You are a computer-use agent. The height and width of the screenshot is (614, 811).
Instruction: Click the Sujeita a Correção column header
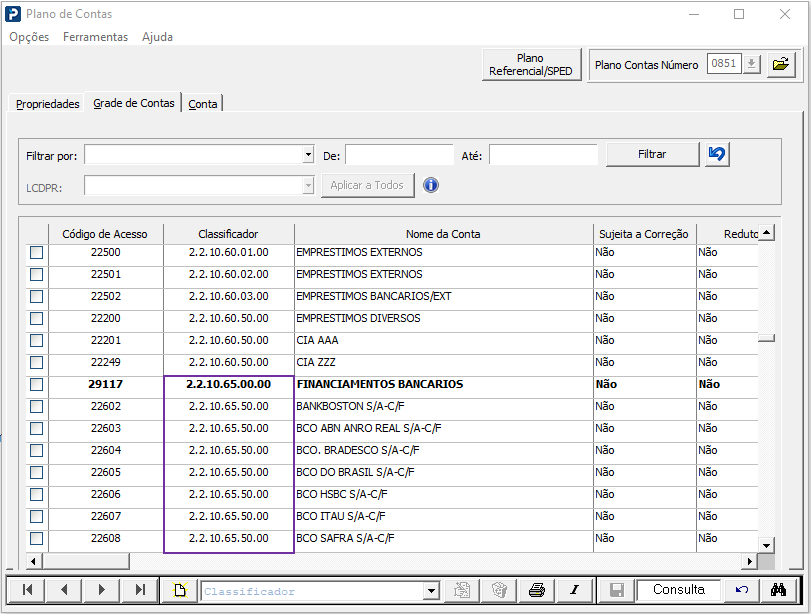(x=644, y=234)
